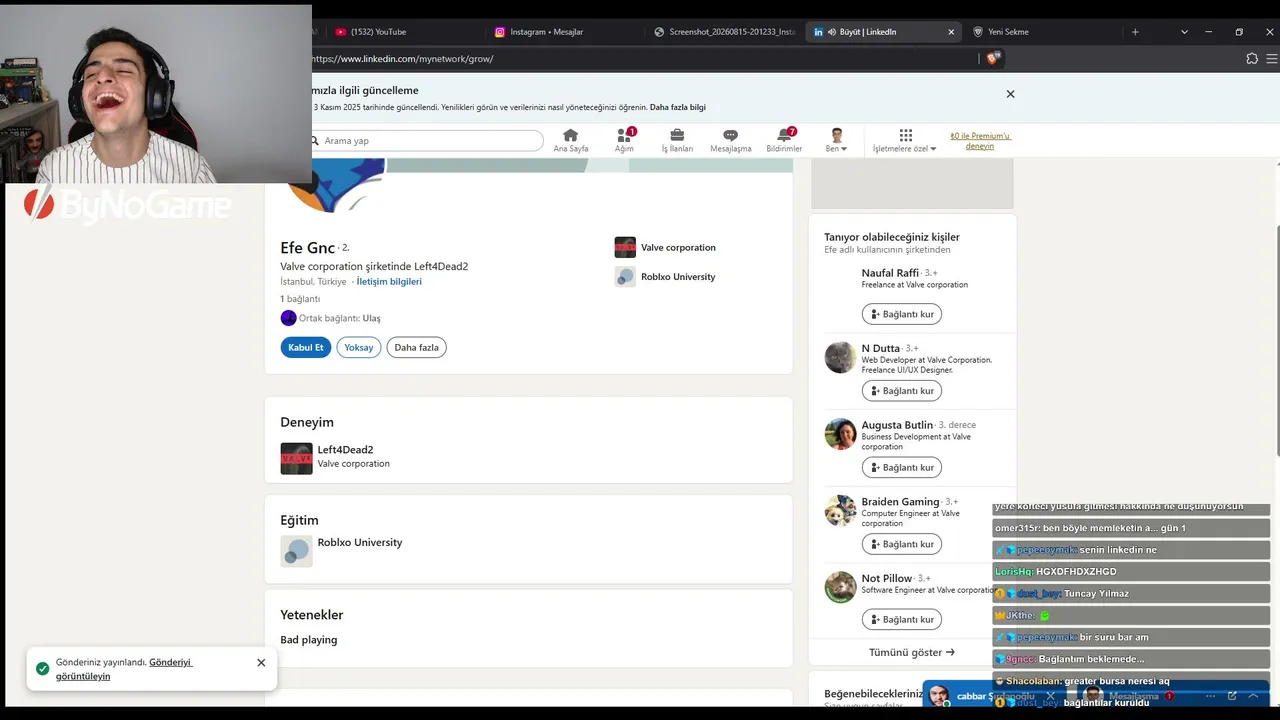Click the Valve corporation logo in header

pyautogui.click(x=625, y=247)
